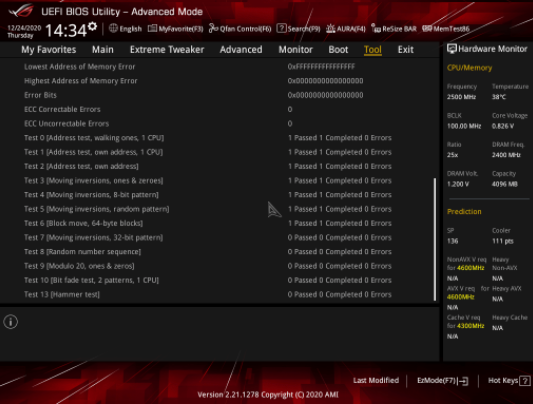Click the 2500 MHz frequency value
Viewport: 533px width, 404px height.
tap(461, 97)
